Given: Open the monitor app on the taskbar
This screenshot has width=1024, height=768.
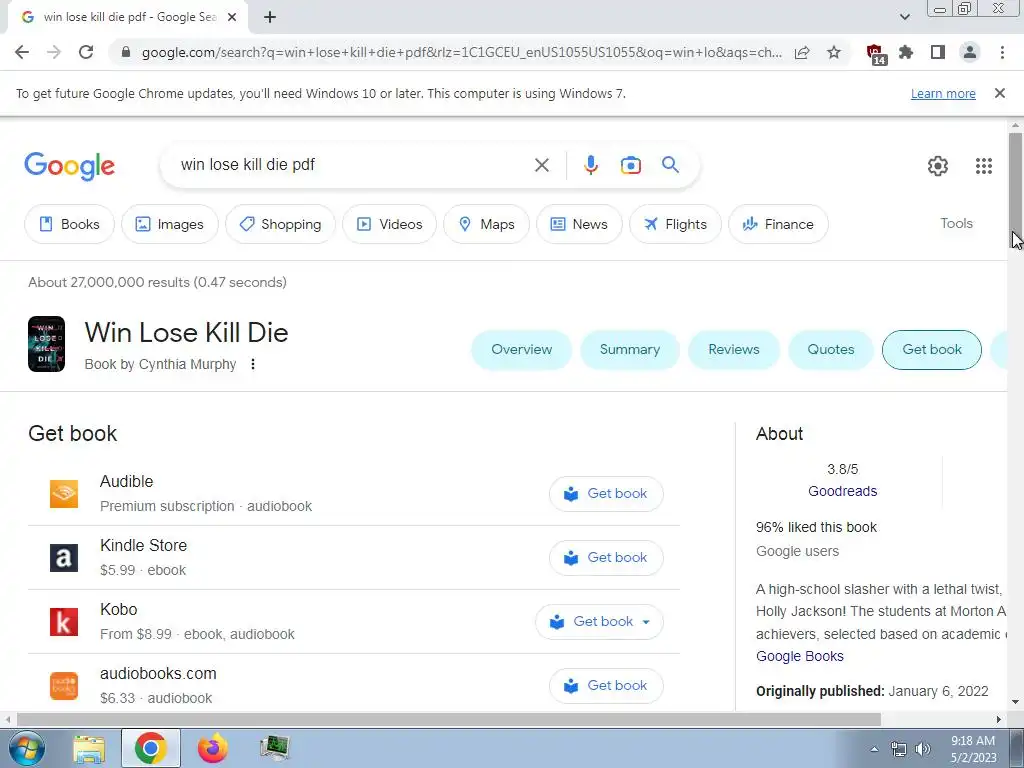Looking at the screenshot, I should tap(274, 748).
